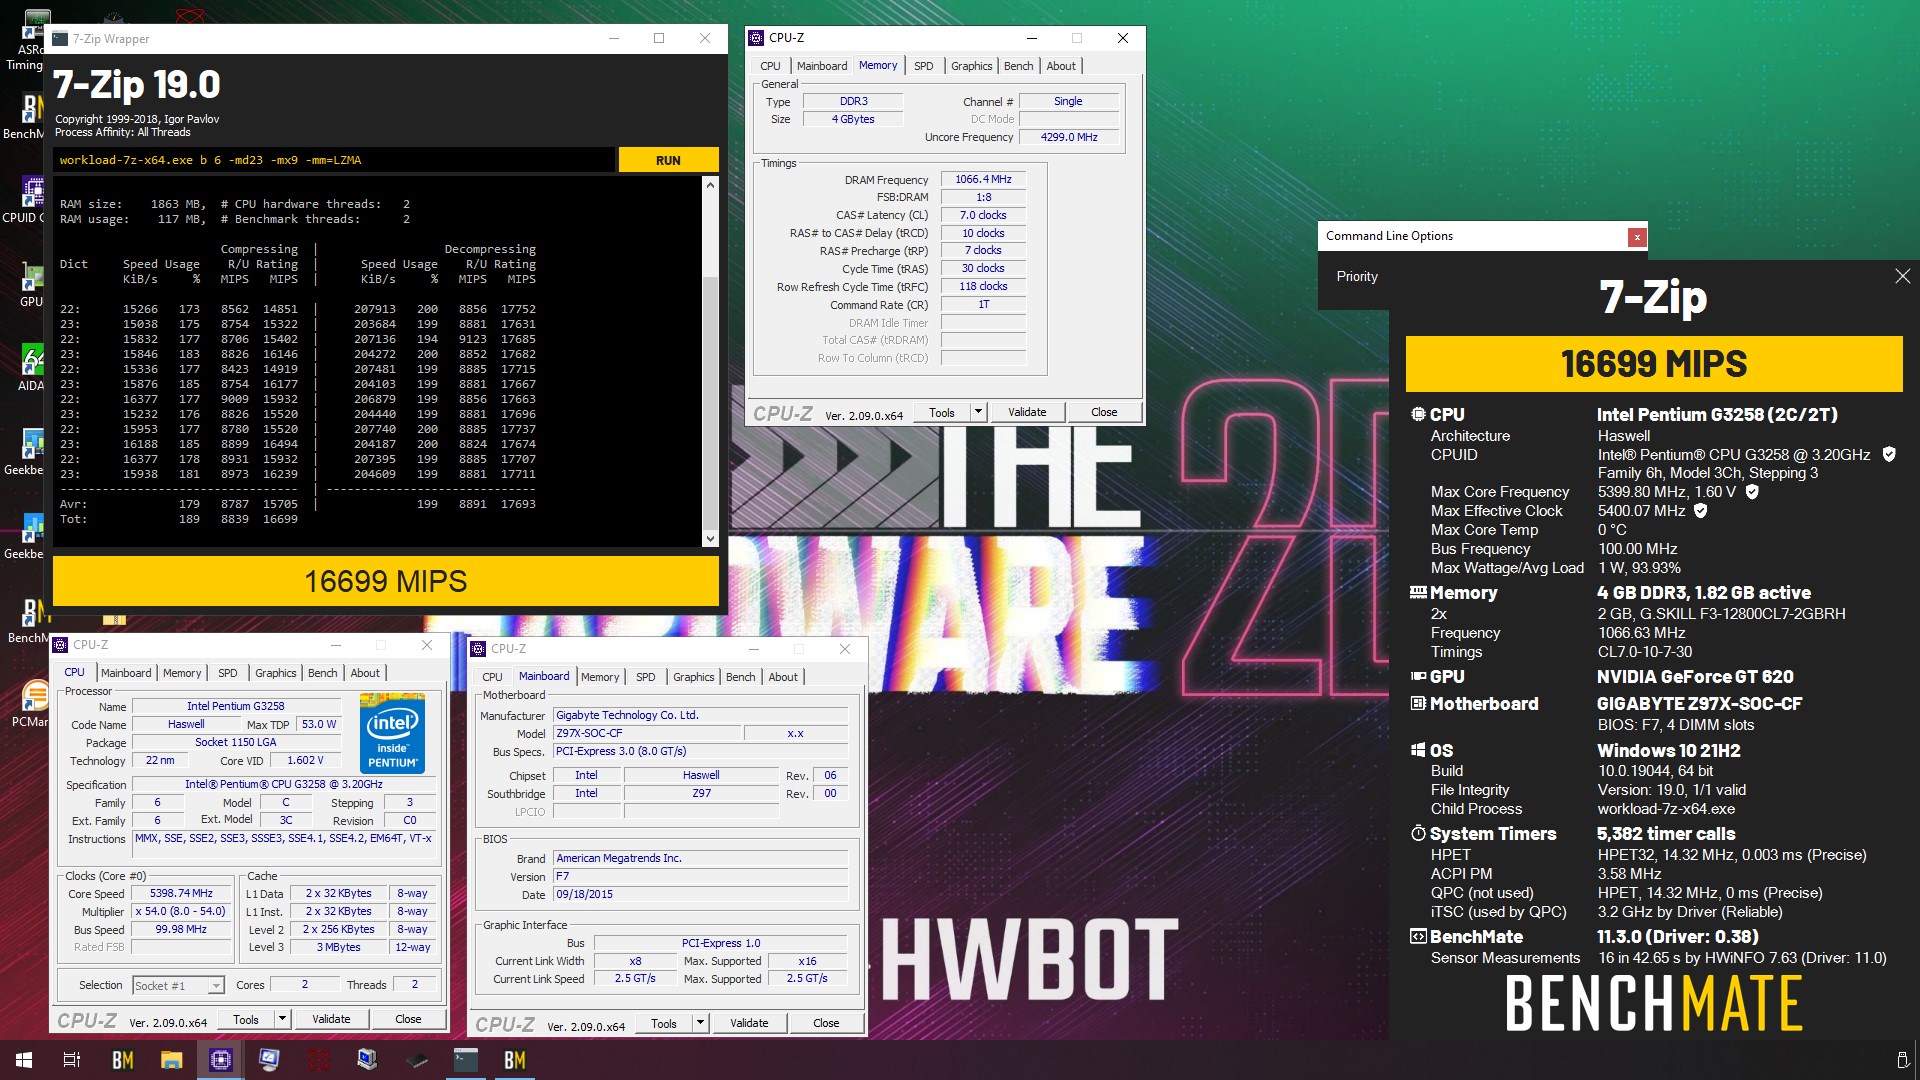Open the black memory chip taskbar icon
The image size is (1920, 1080).
[416, 1060]
